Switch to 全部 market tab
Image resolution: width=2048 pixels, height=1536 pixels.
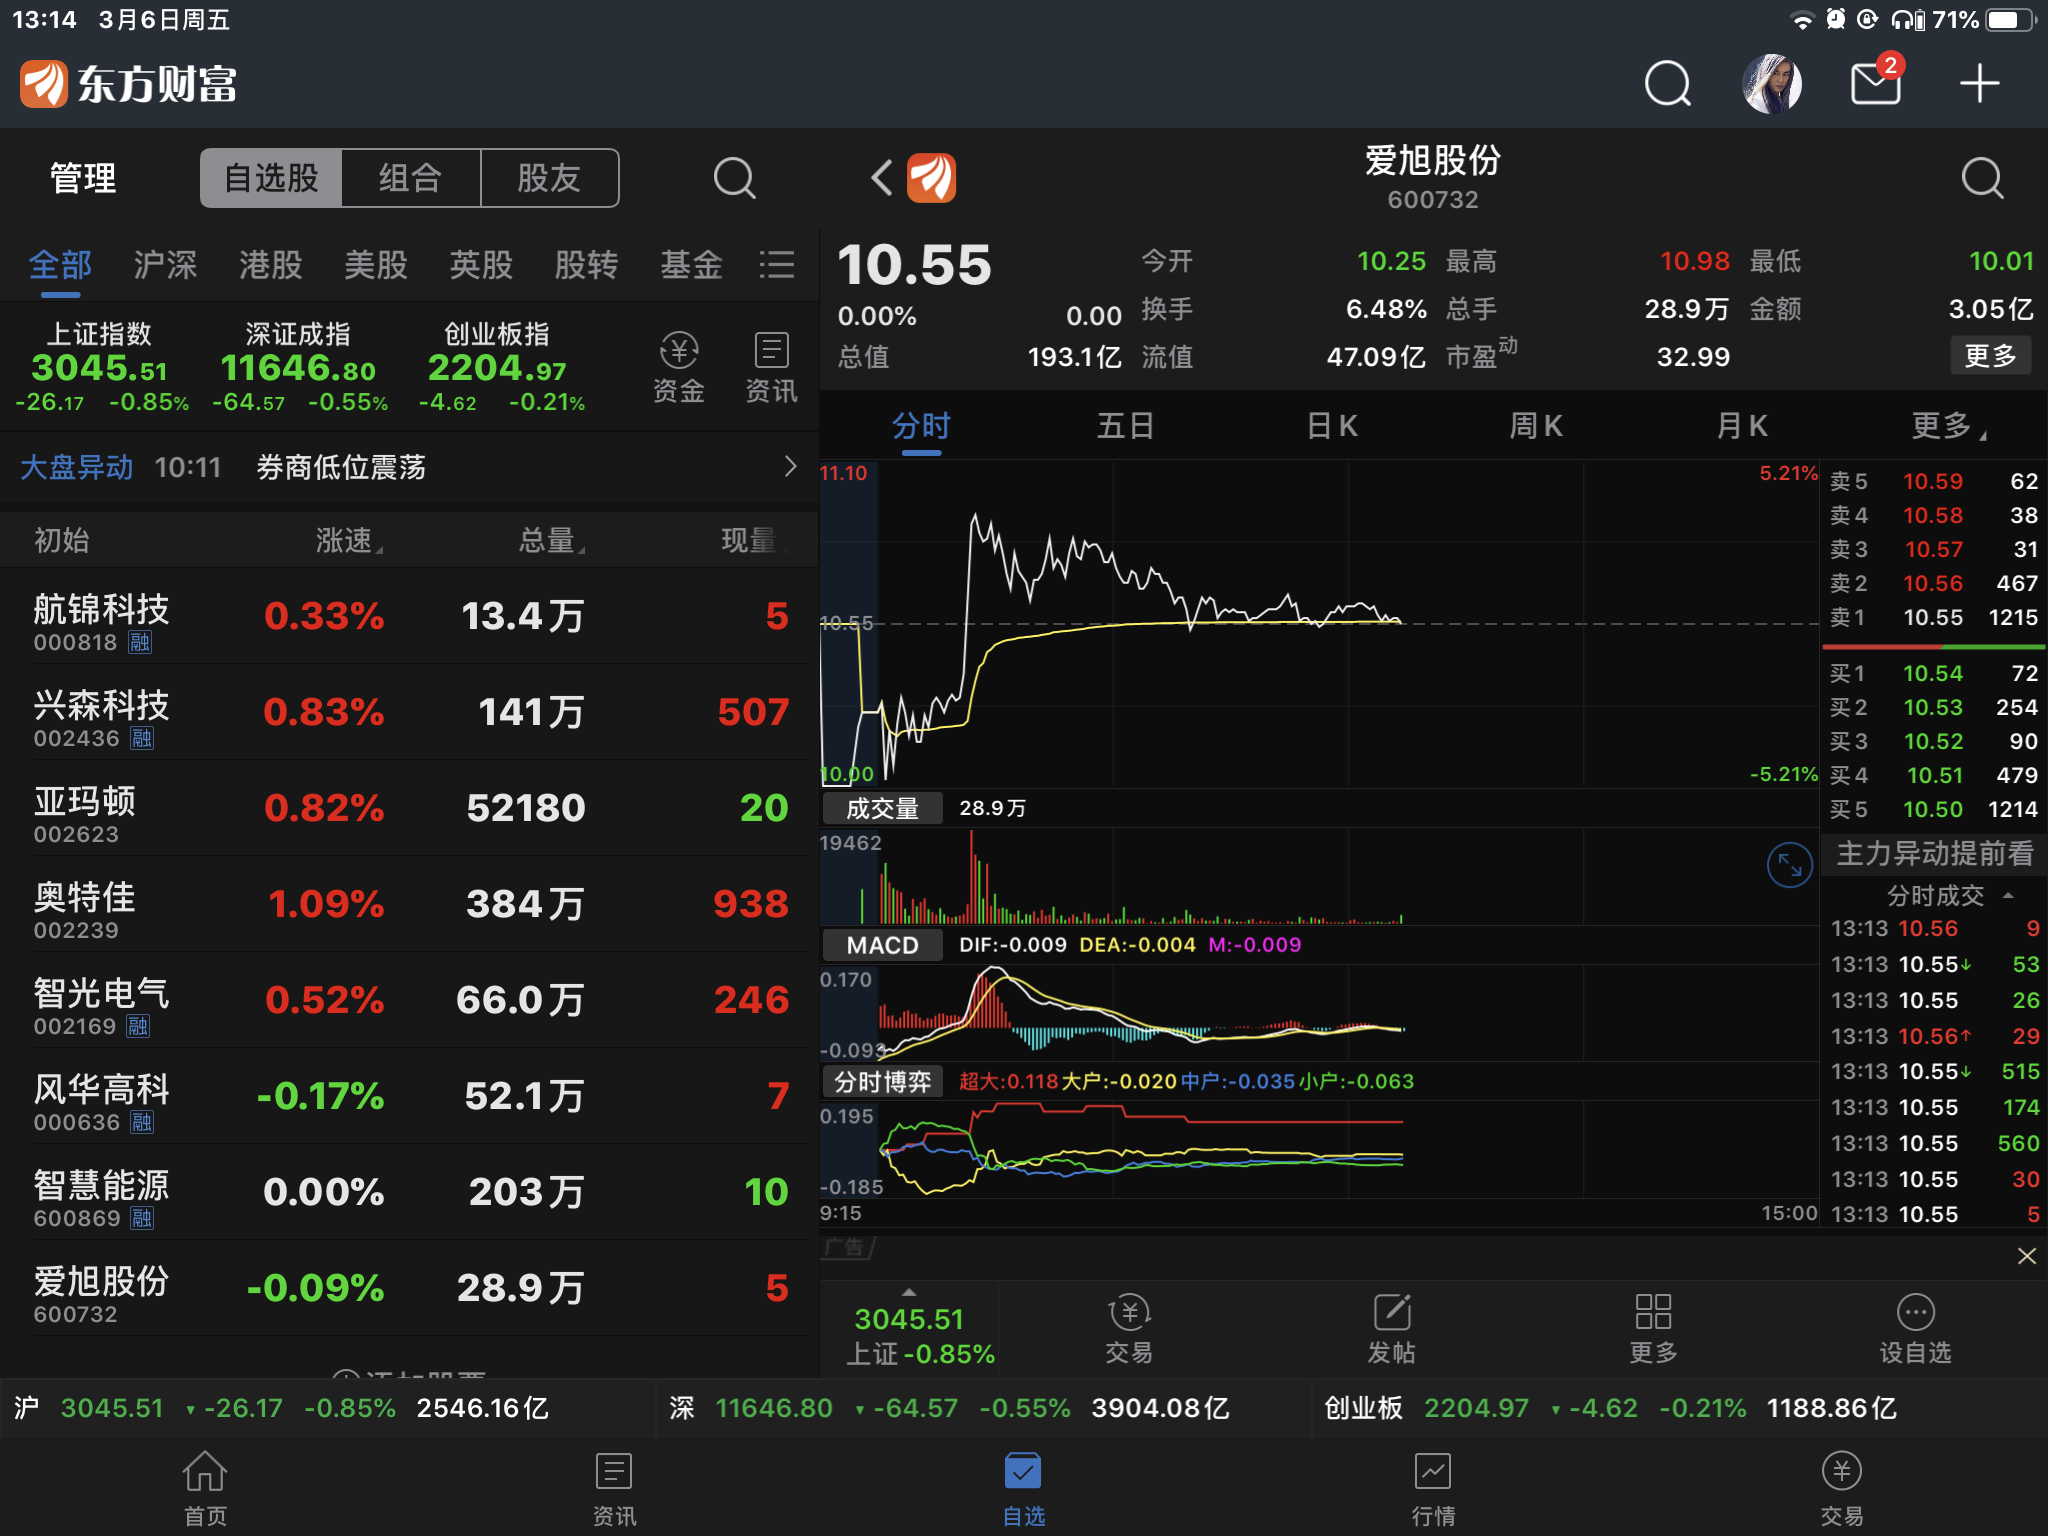click(60, 265)
